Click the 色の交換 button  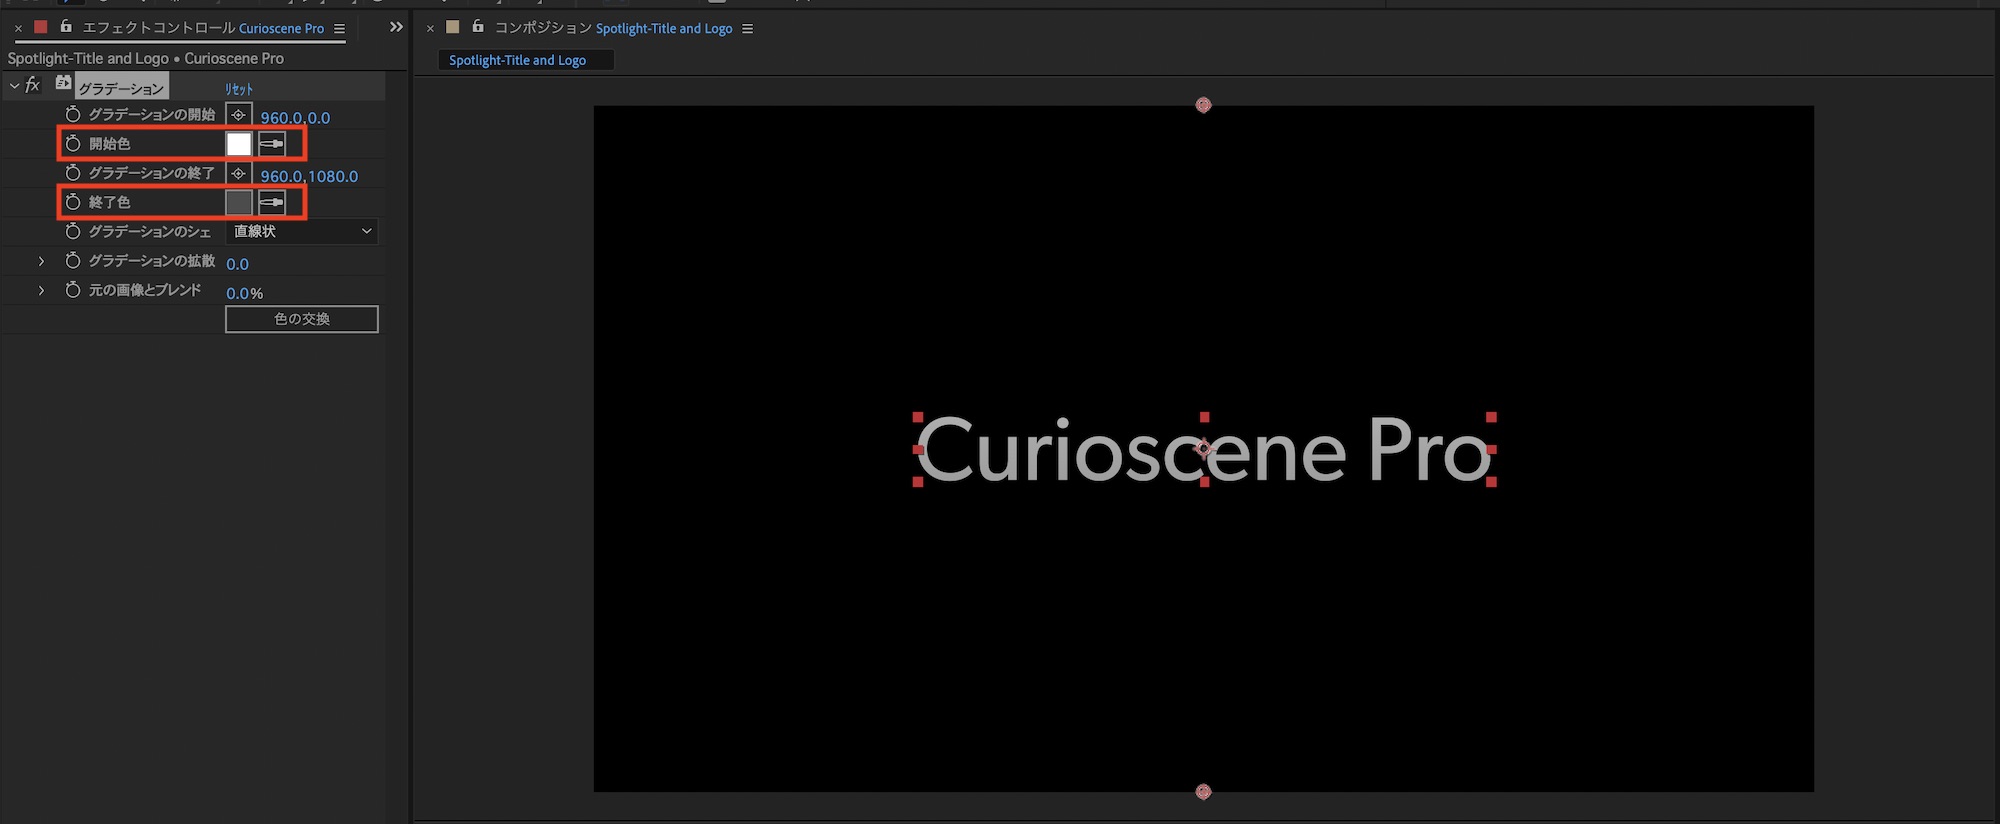click(x=302, y=319)
